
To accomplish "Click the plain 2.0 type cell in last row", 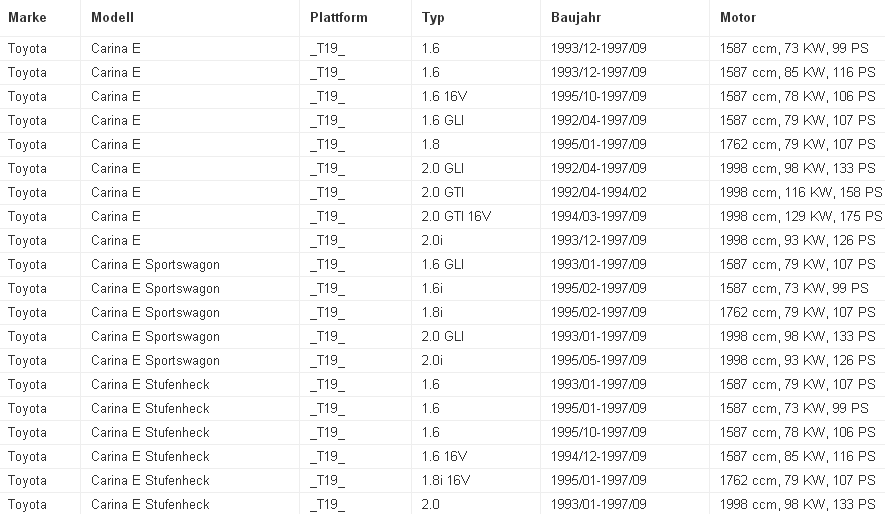I will [x=430, y=504].
